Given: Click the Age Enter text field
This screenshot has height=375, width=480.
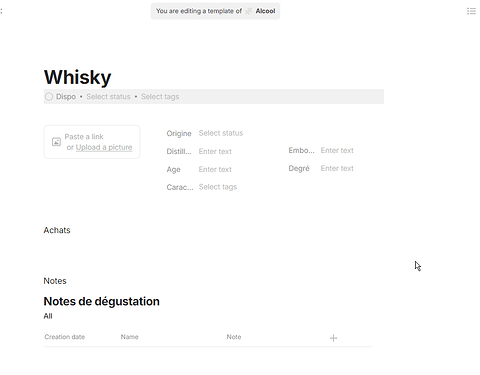Looking at the screenshot, I should point(215,169).
